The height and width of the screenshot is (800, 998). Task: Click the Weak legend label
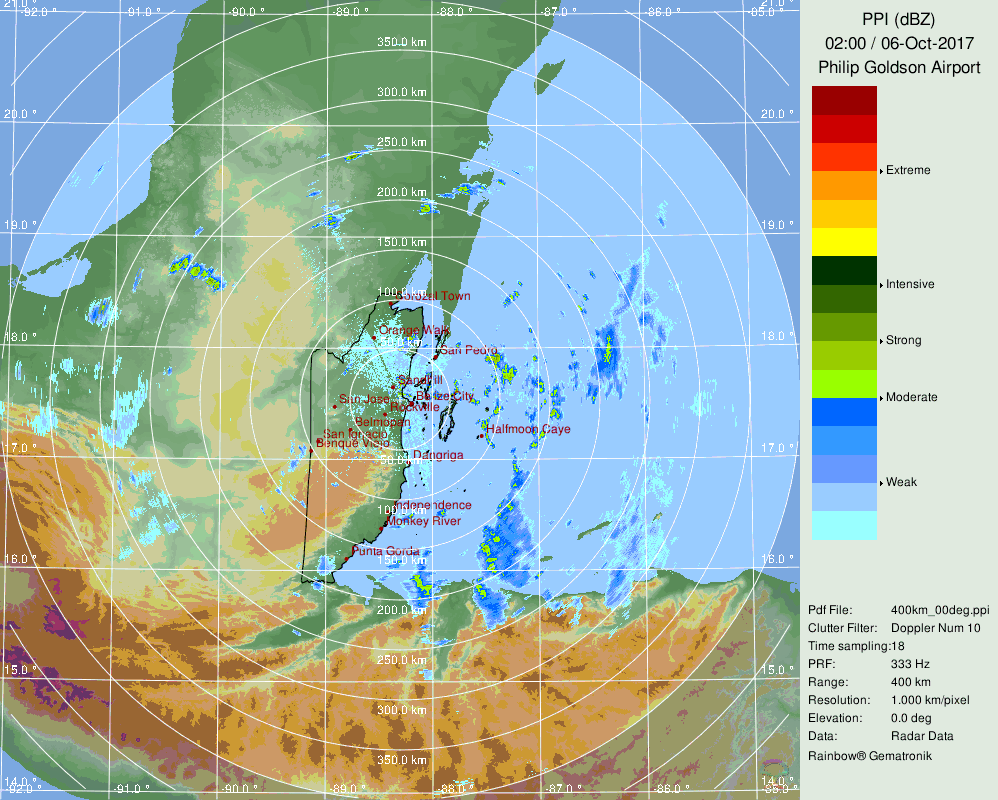point(901,482)
